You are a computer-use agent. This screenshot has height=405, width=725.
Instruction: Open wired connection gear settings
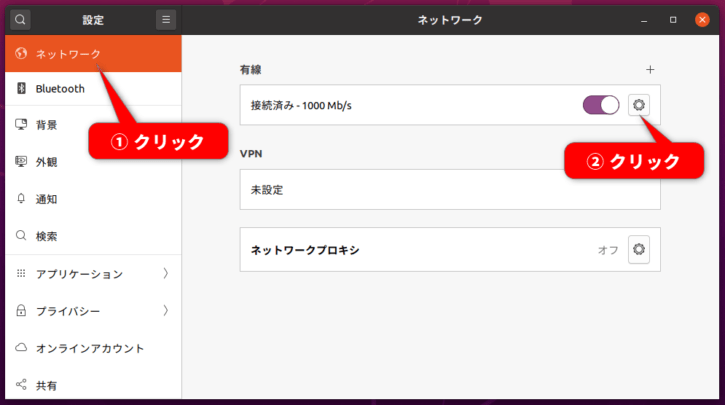(639, 105)
